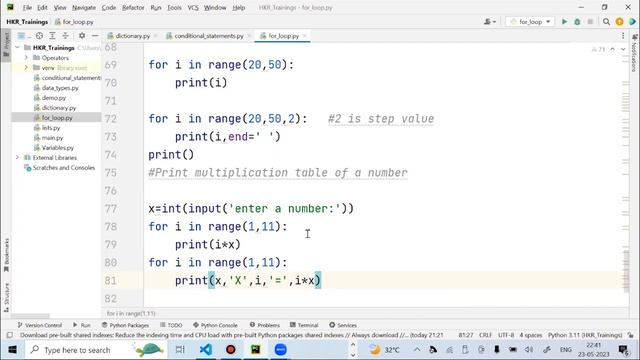Click the warnings count inspection indicator
This screenshot has width=640, height=360.
point(598,49)
